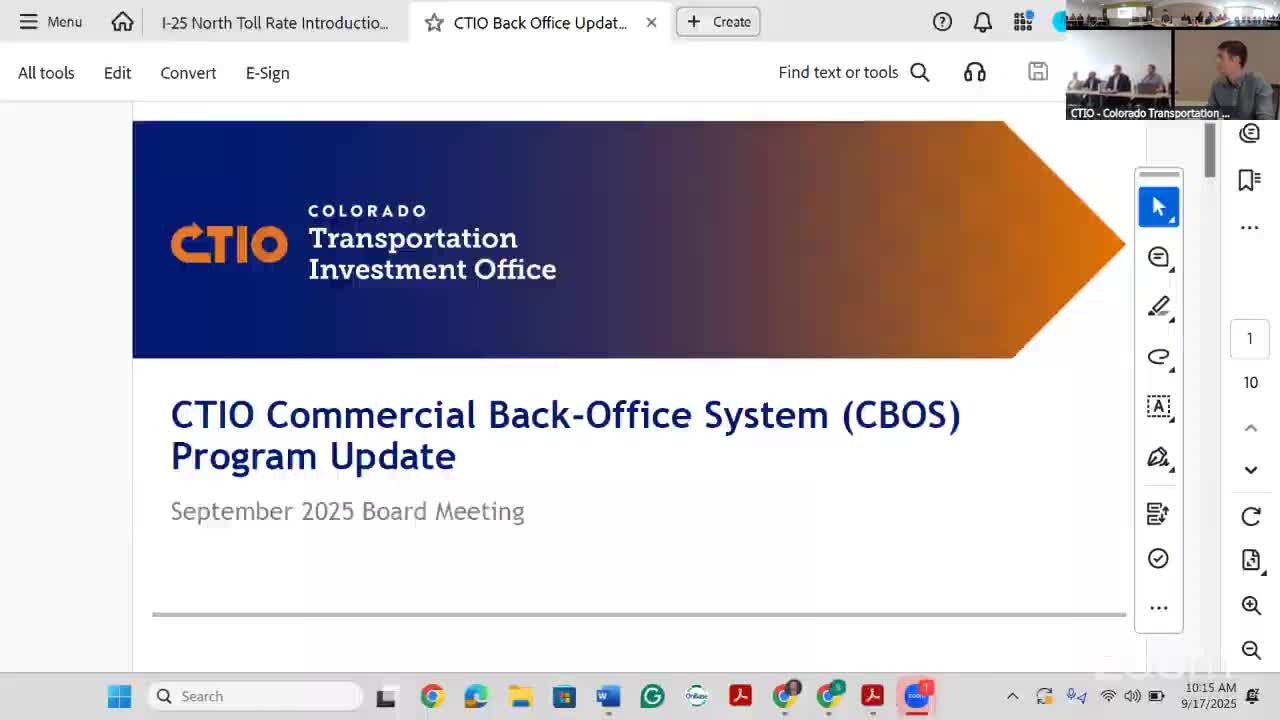Open the Adobe apps grid launcher

(1022, 22)
